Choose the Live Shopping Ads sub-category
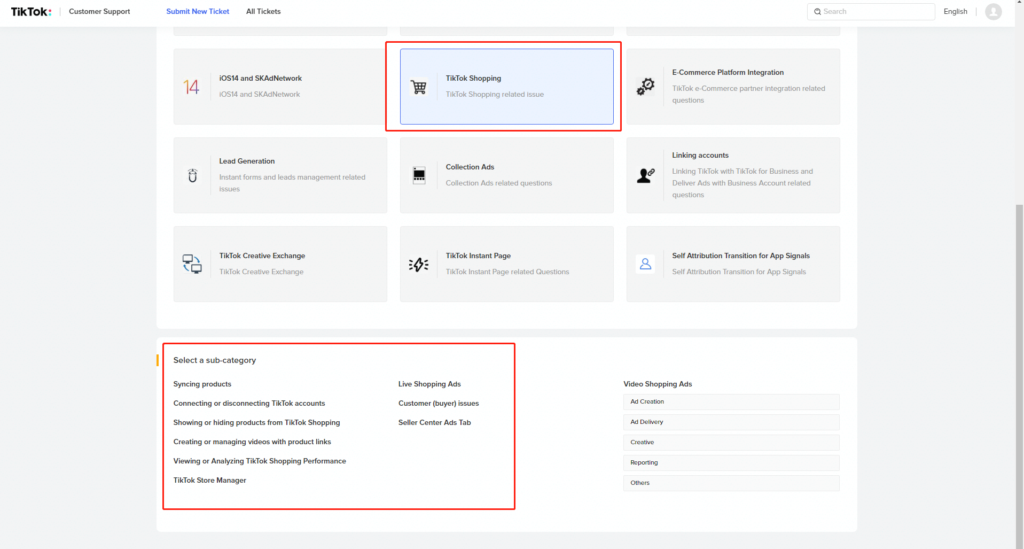Image resolution: width=1024 pixels, height=549 pixels. (429, 384)
